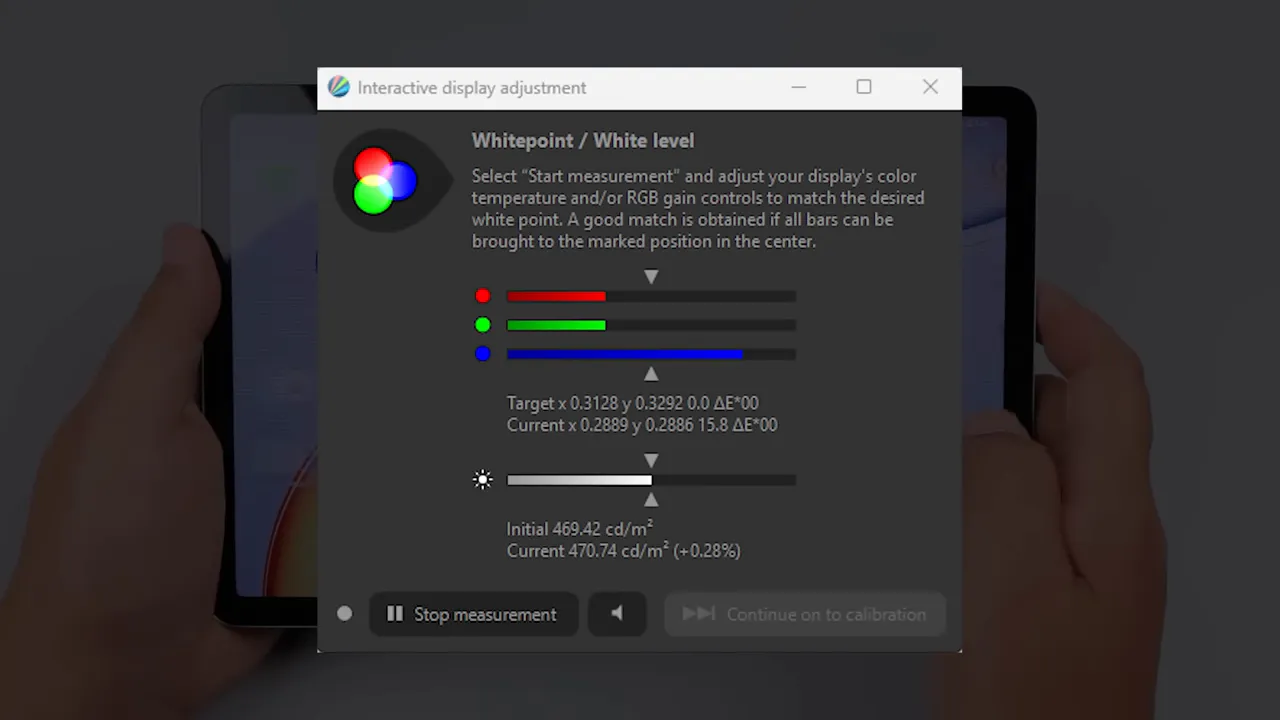Toggle the sound speaker button
The image size is (1280, 720).
click(617, 614)
